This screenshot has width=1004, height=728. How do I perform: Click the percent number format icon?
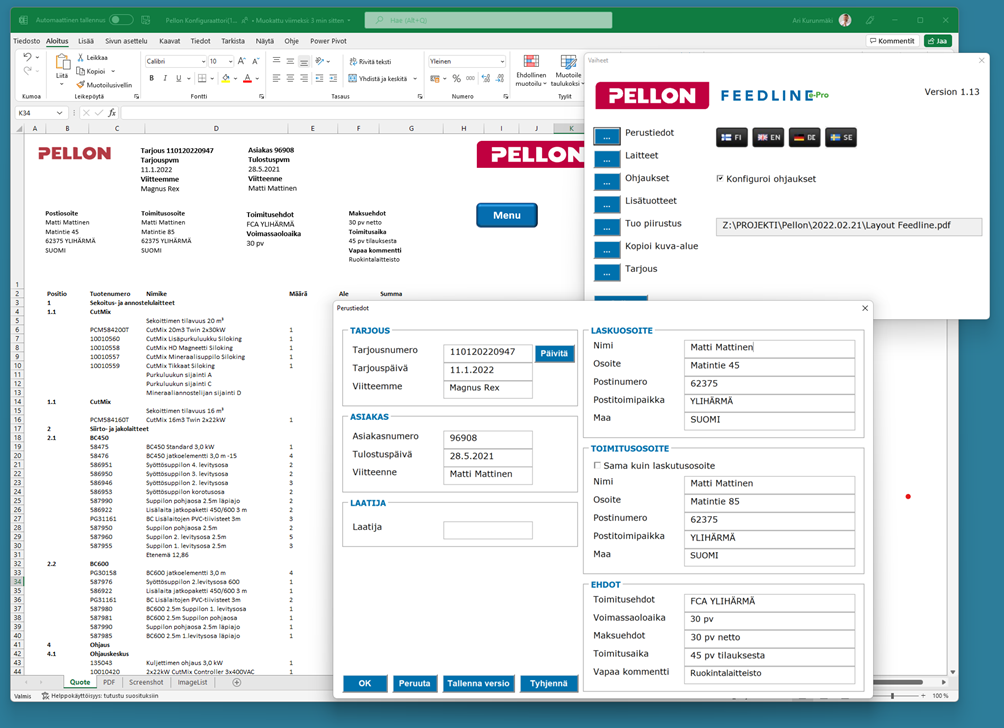coord(456,79)
